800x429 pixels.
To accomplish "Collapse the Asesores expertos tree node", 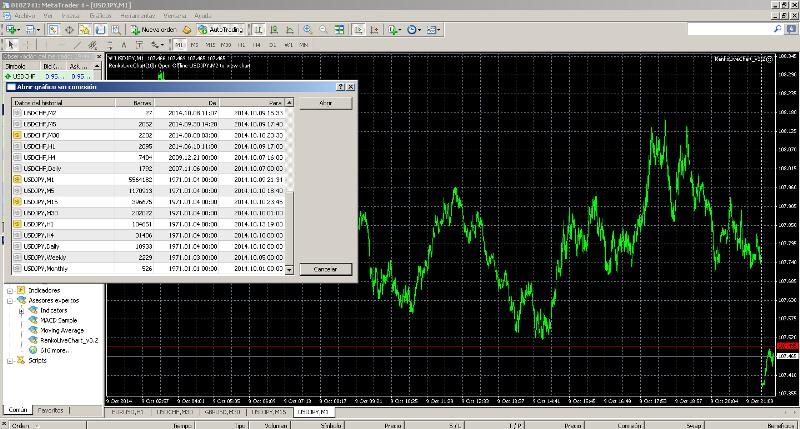I will tap(9, 300).
